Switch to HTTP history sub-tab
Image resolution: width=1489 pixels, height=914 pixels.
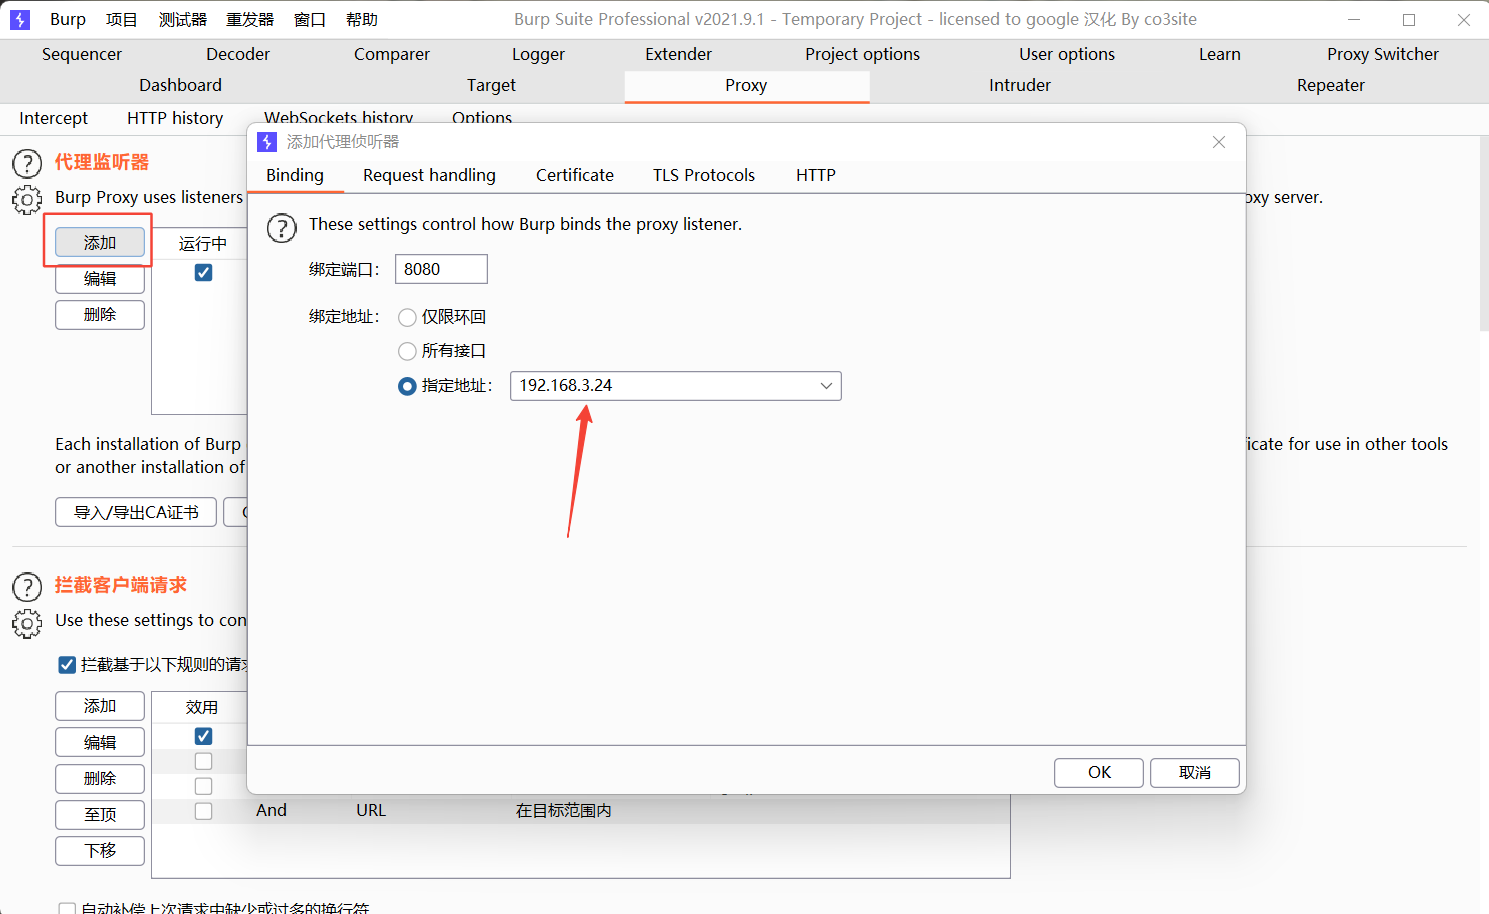[175, 118]
